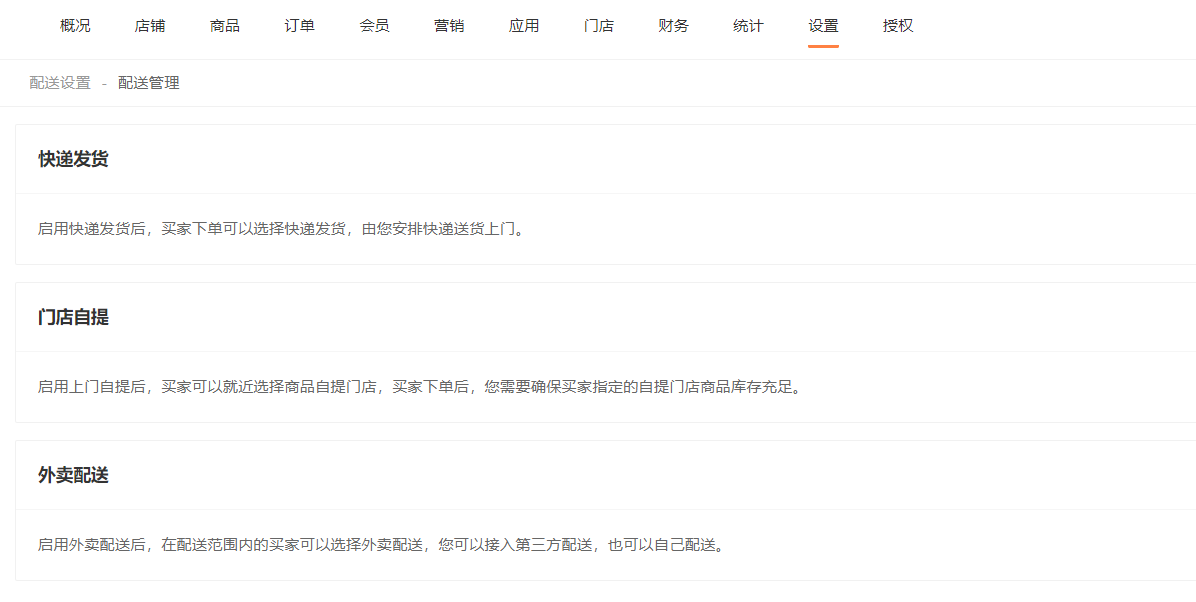The width and height of the screenshot is (1196, 602).
Task: Select the active 设置 settings tab
Action: [823, 25]
